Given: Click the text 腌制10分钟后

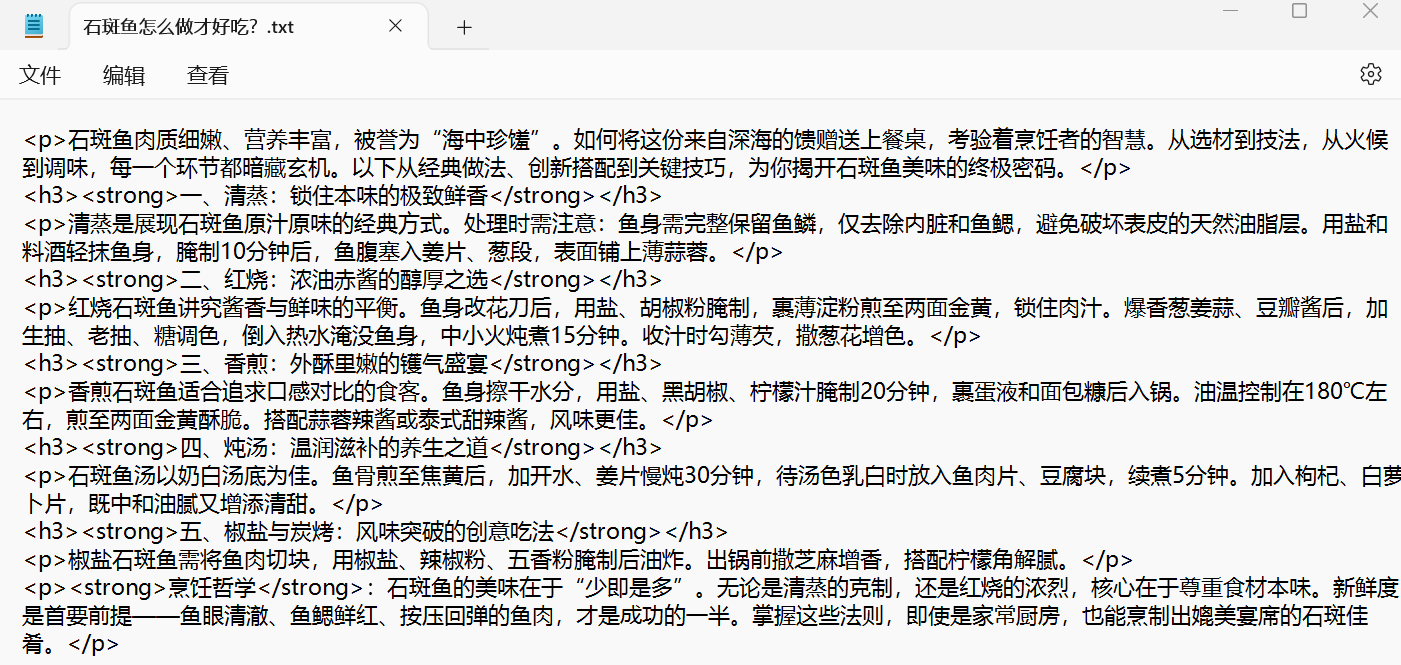Looking at the screenshot, I should click(x=243, y=252).
